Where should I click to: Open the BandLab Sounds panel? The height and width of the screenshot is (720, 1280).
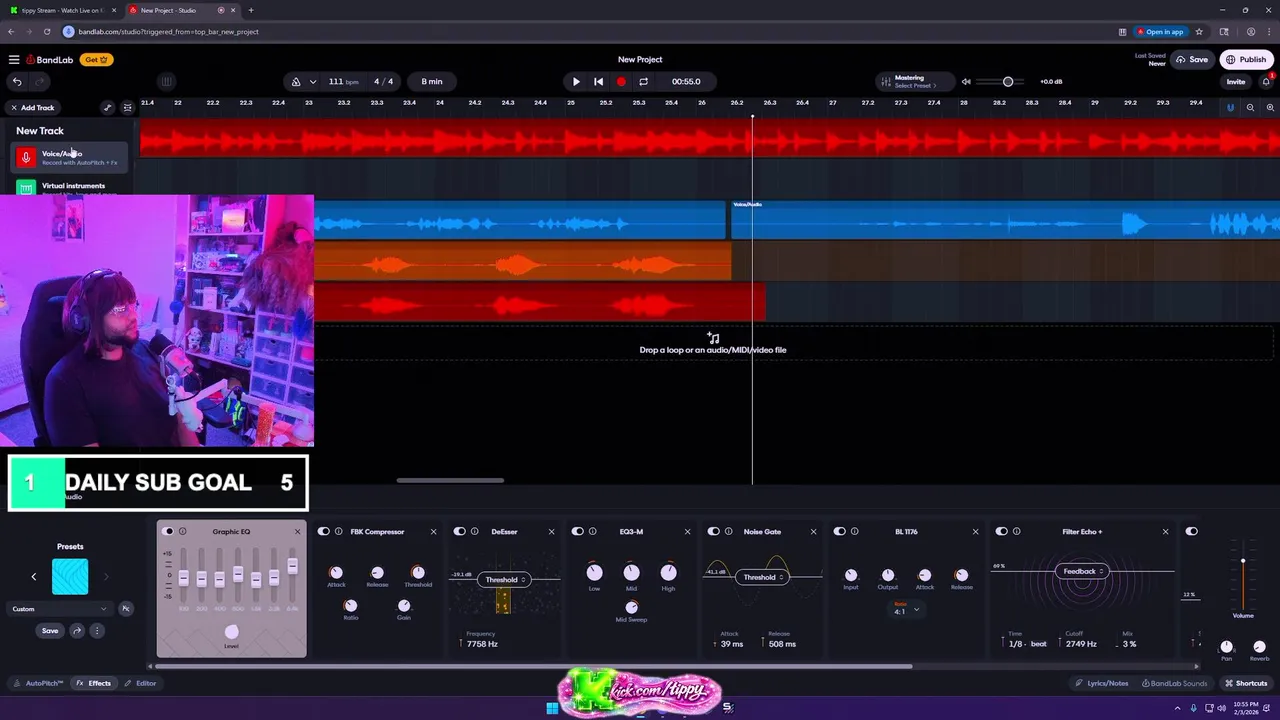click(x=1175, y=683)
